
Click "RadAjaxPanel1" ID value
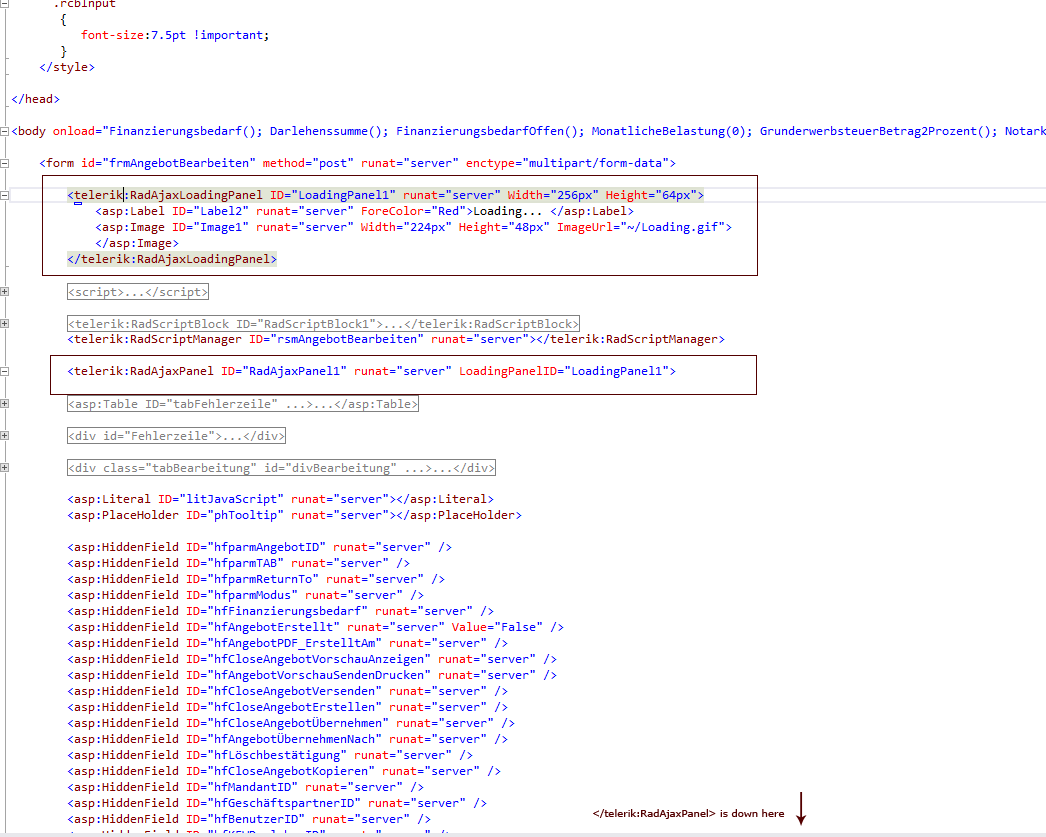(x=294, y=371)
